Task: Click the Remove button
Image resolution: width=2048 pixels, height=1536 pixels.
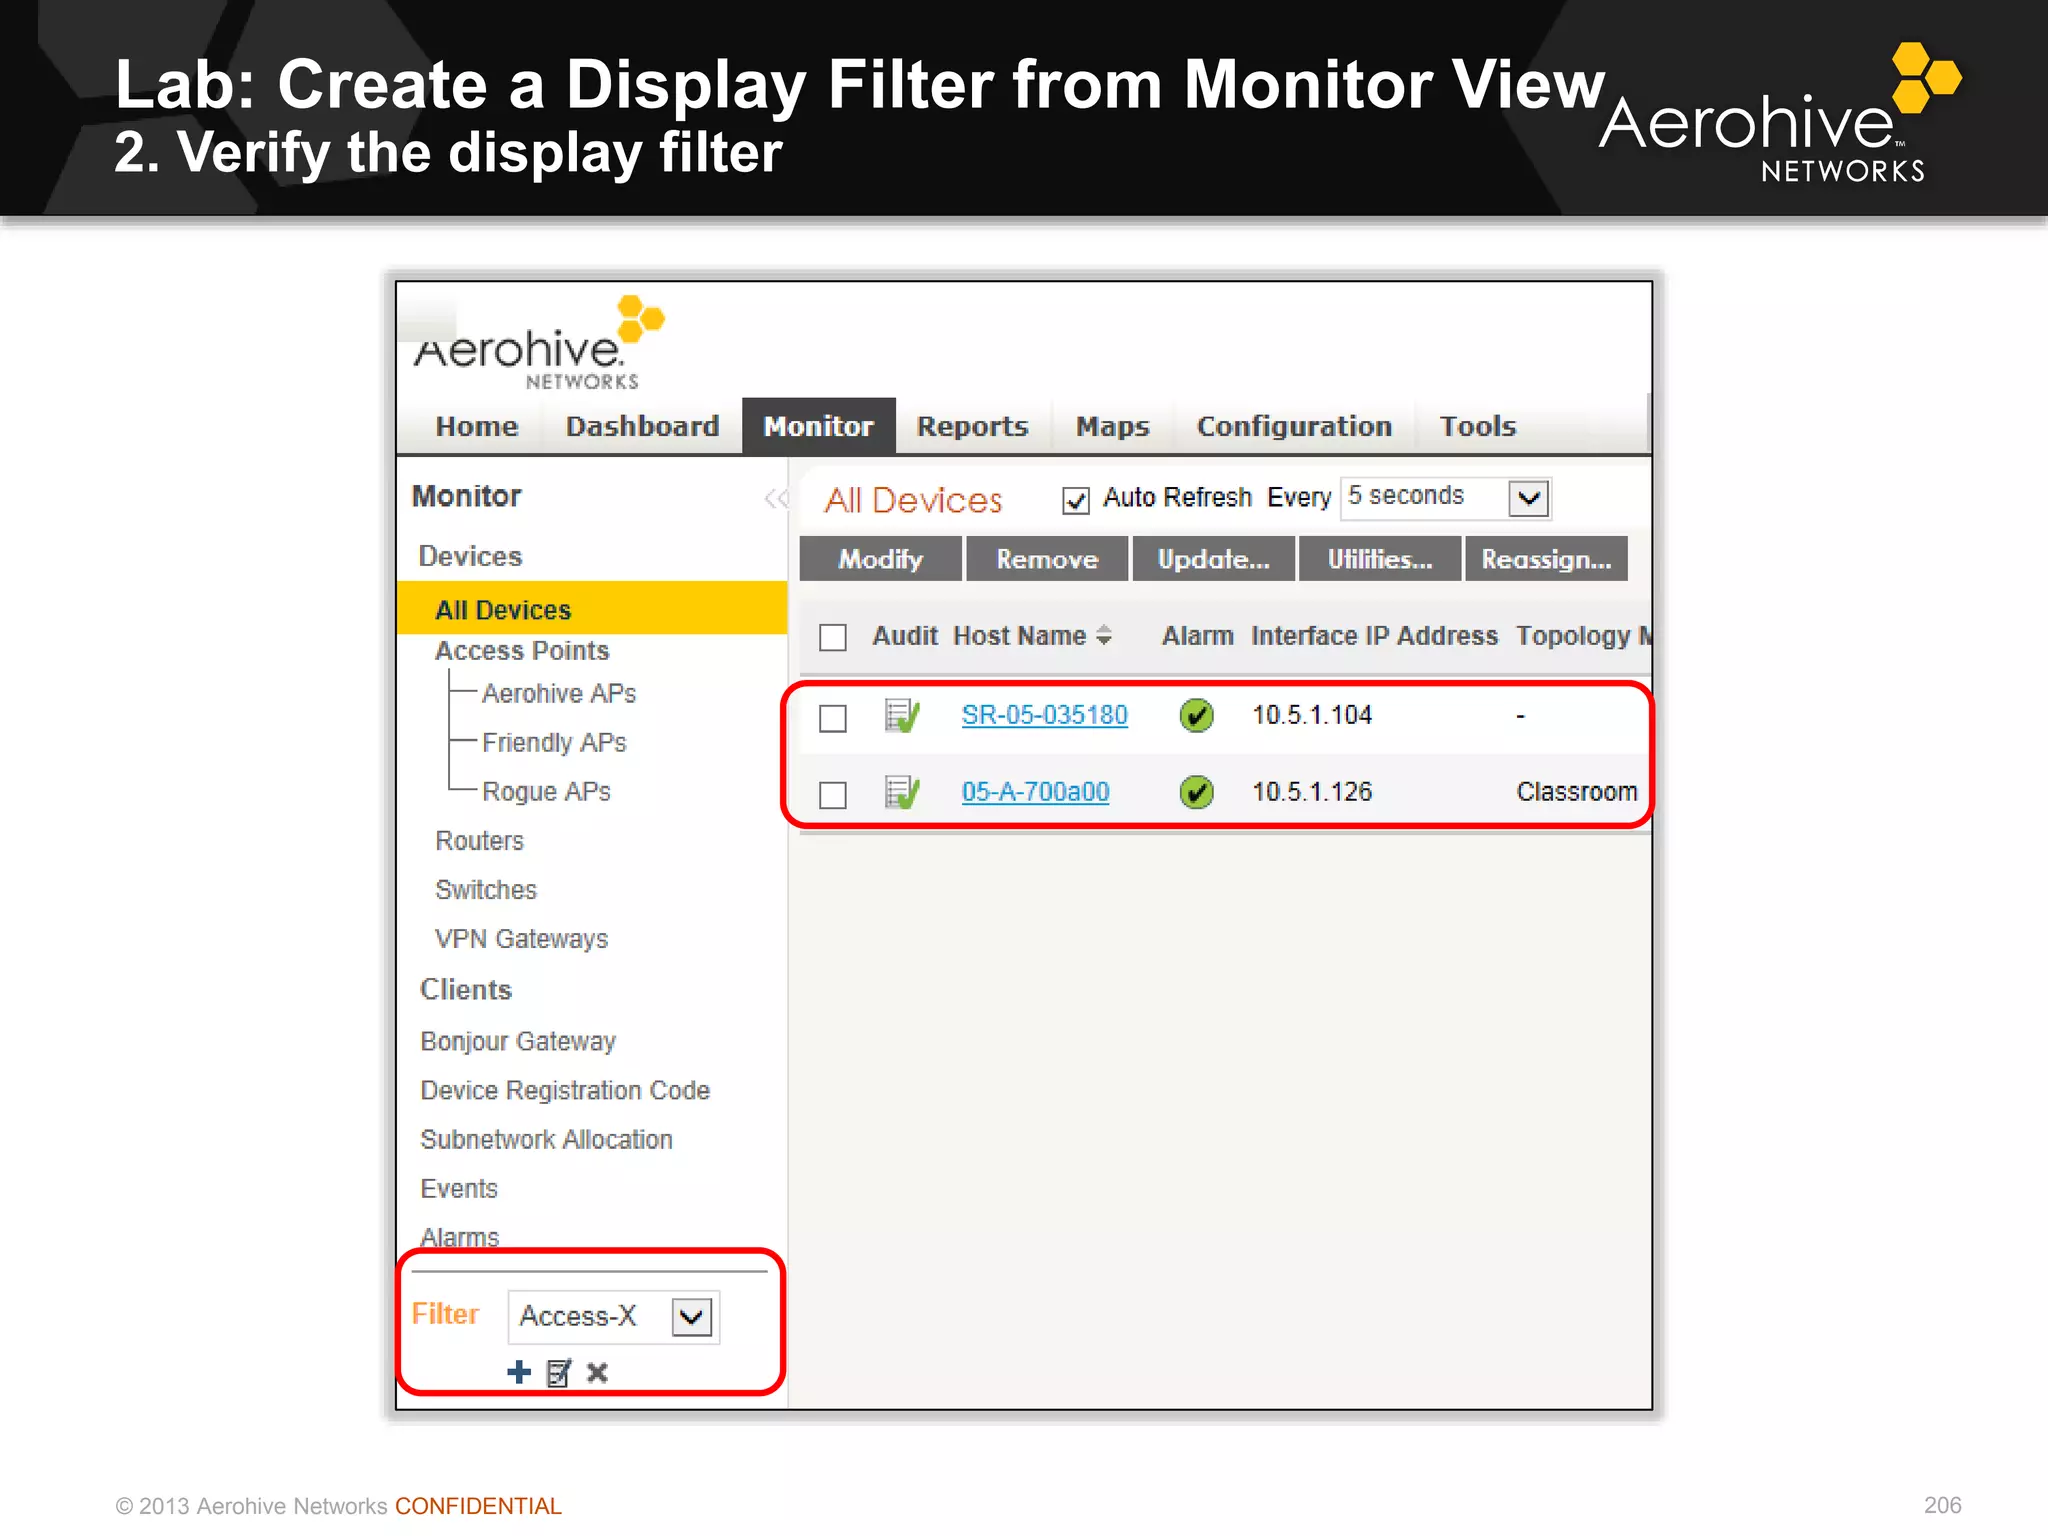Action: click(x=1048, y=559)
